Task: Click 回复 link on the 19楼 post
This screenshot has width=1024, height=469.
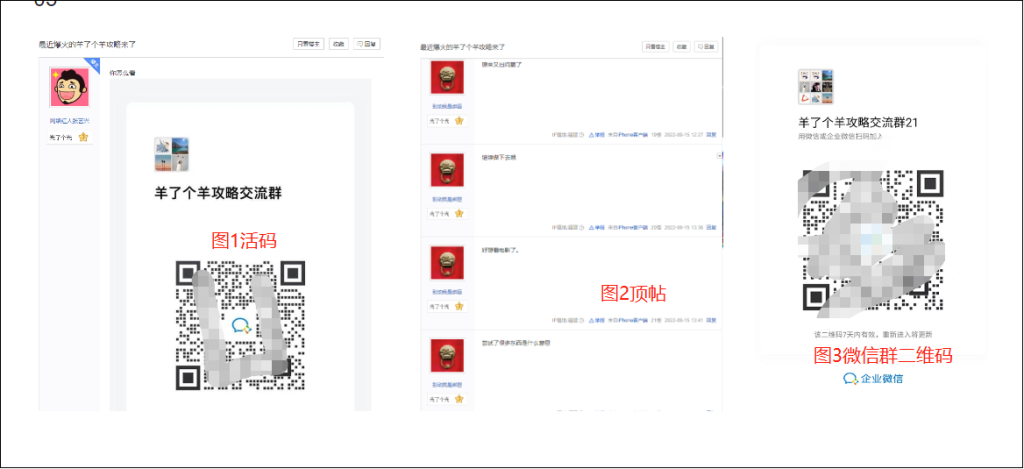Action: 711,135
